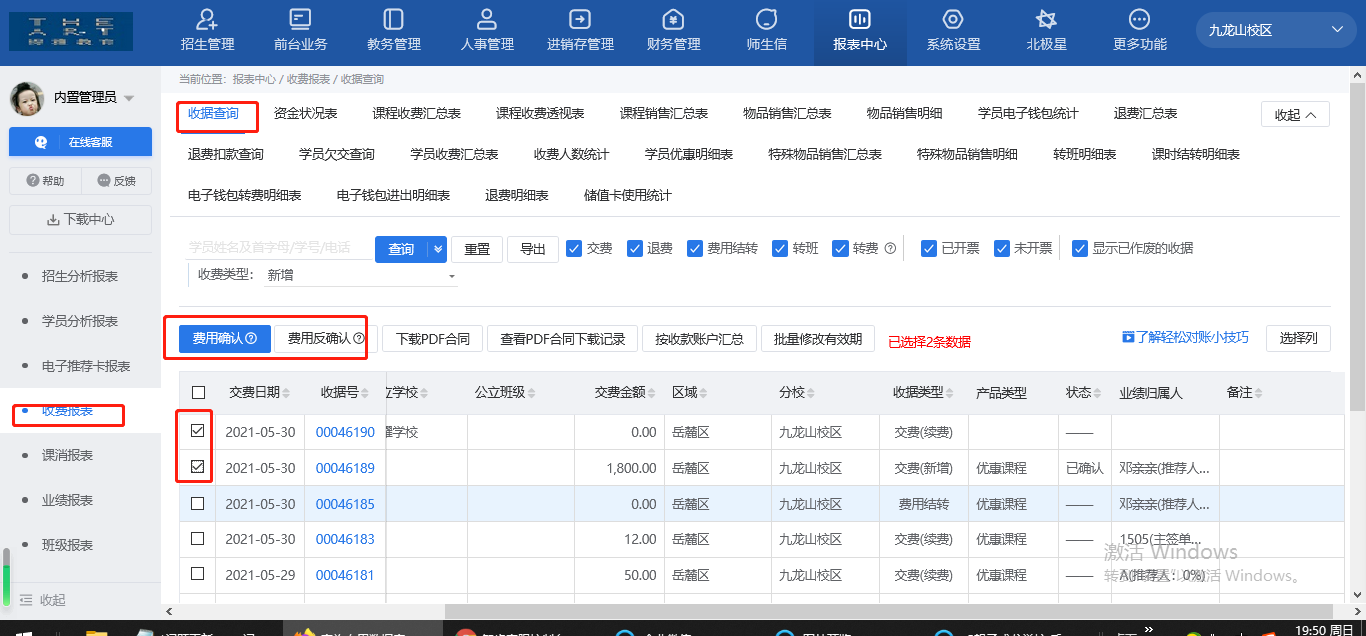This screenshot has height=636, width=1366.
Task: Click the sort icon on 分校 column
Action: click(x=812, y=393)
